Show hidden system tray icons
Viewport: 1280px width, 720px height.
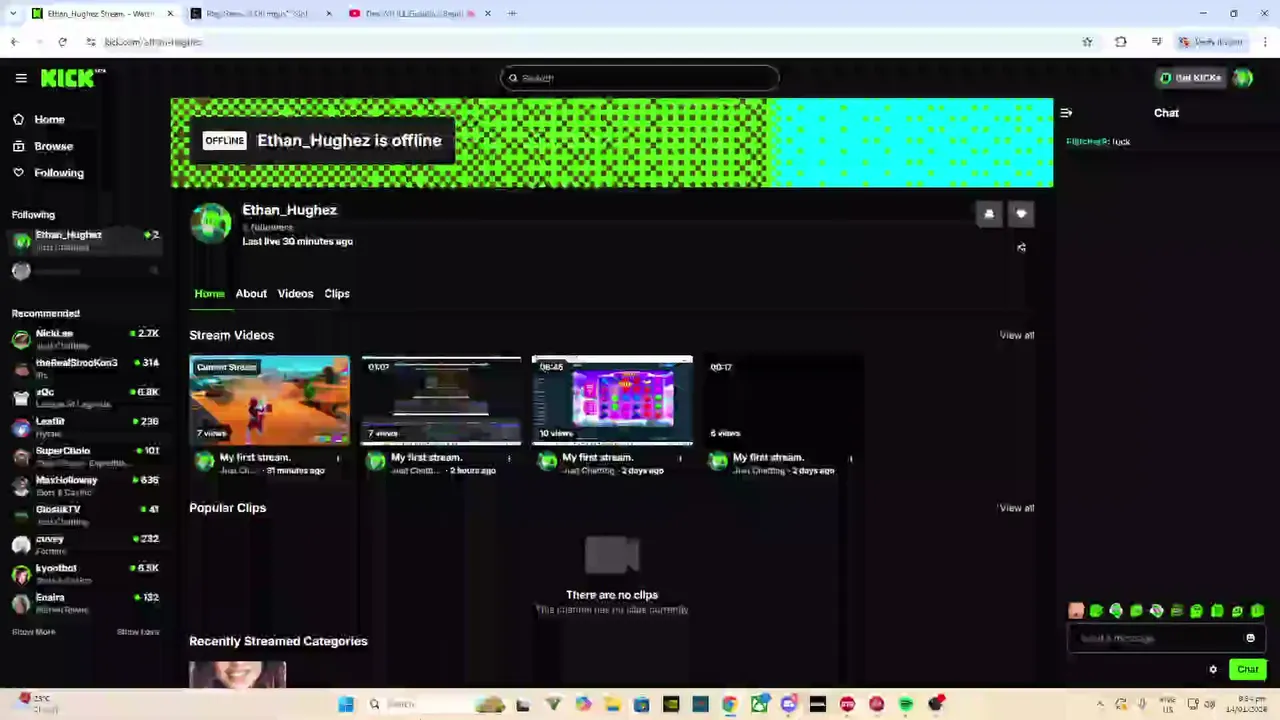pyautogui.click(x=1100, y=704)
